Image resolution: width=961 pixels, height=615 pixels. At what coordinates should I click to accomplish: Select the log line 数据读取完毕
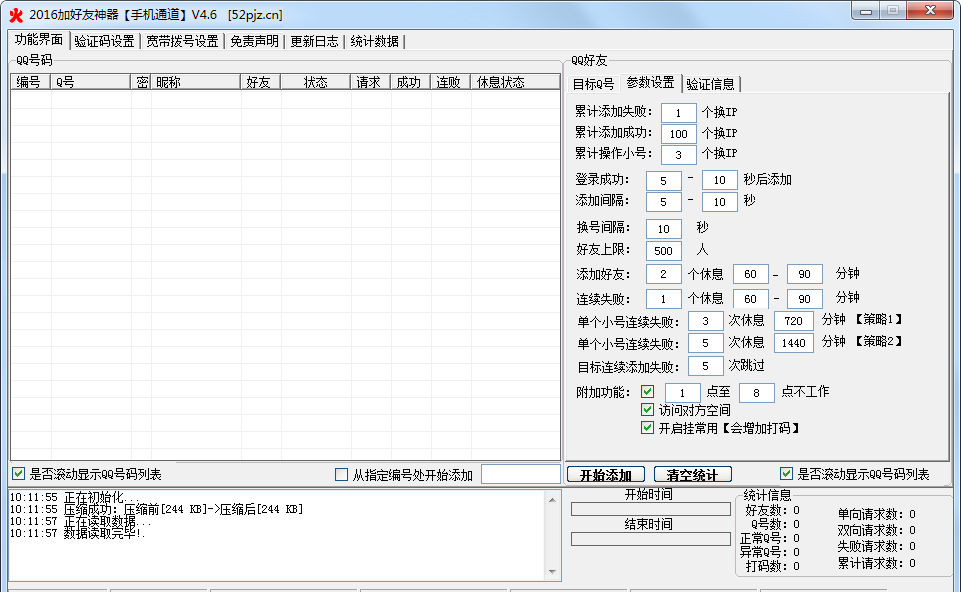tap(77, 533)
